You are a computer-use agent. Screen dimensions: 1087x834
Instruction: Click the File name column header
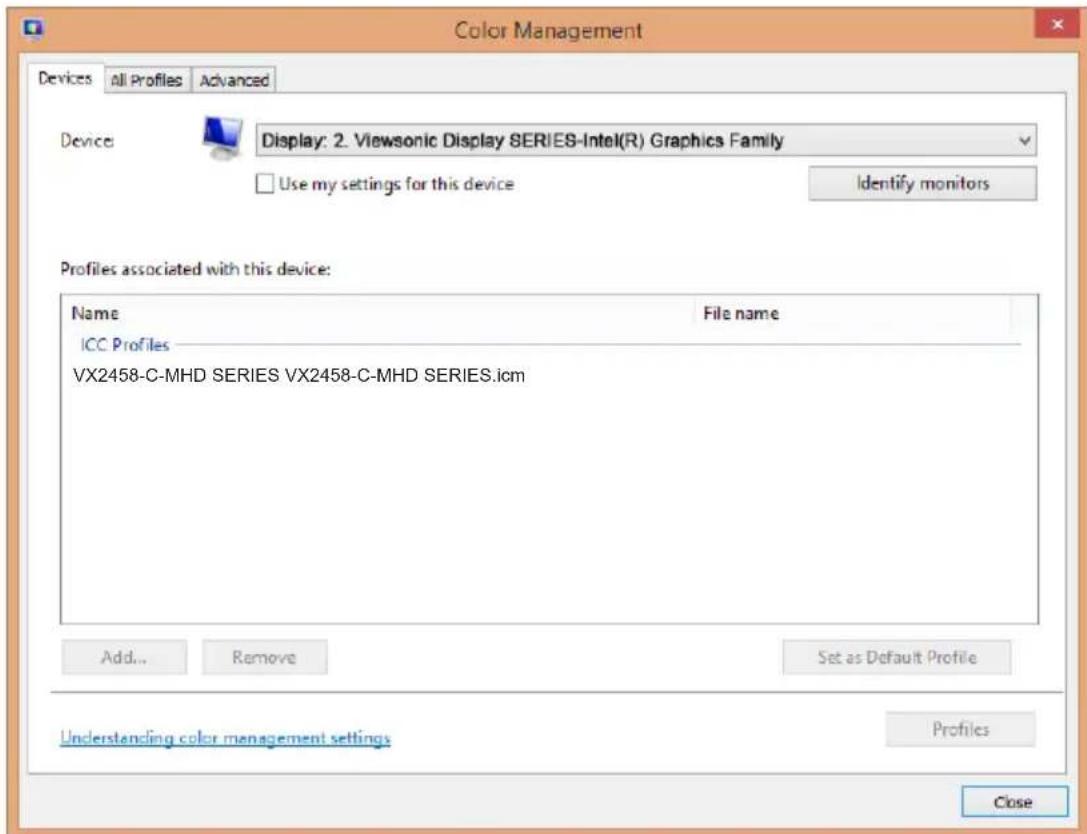tap(853, 313)
